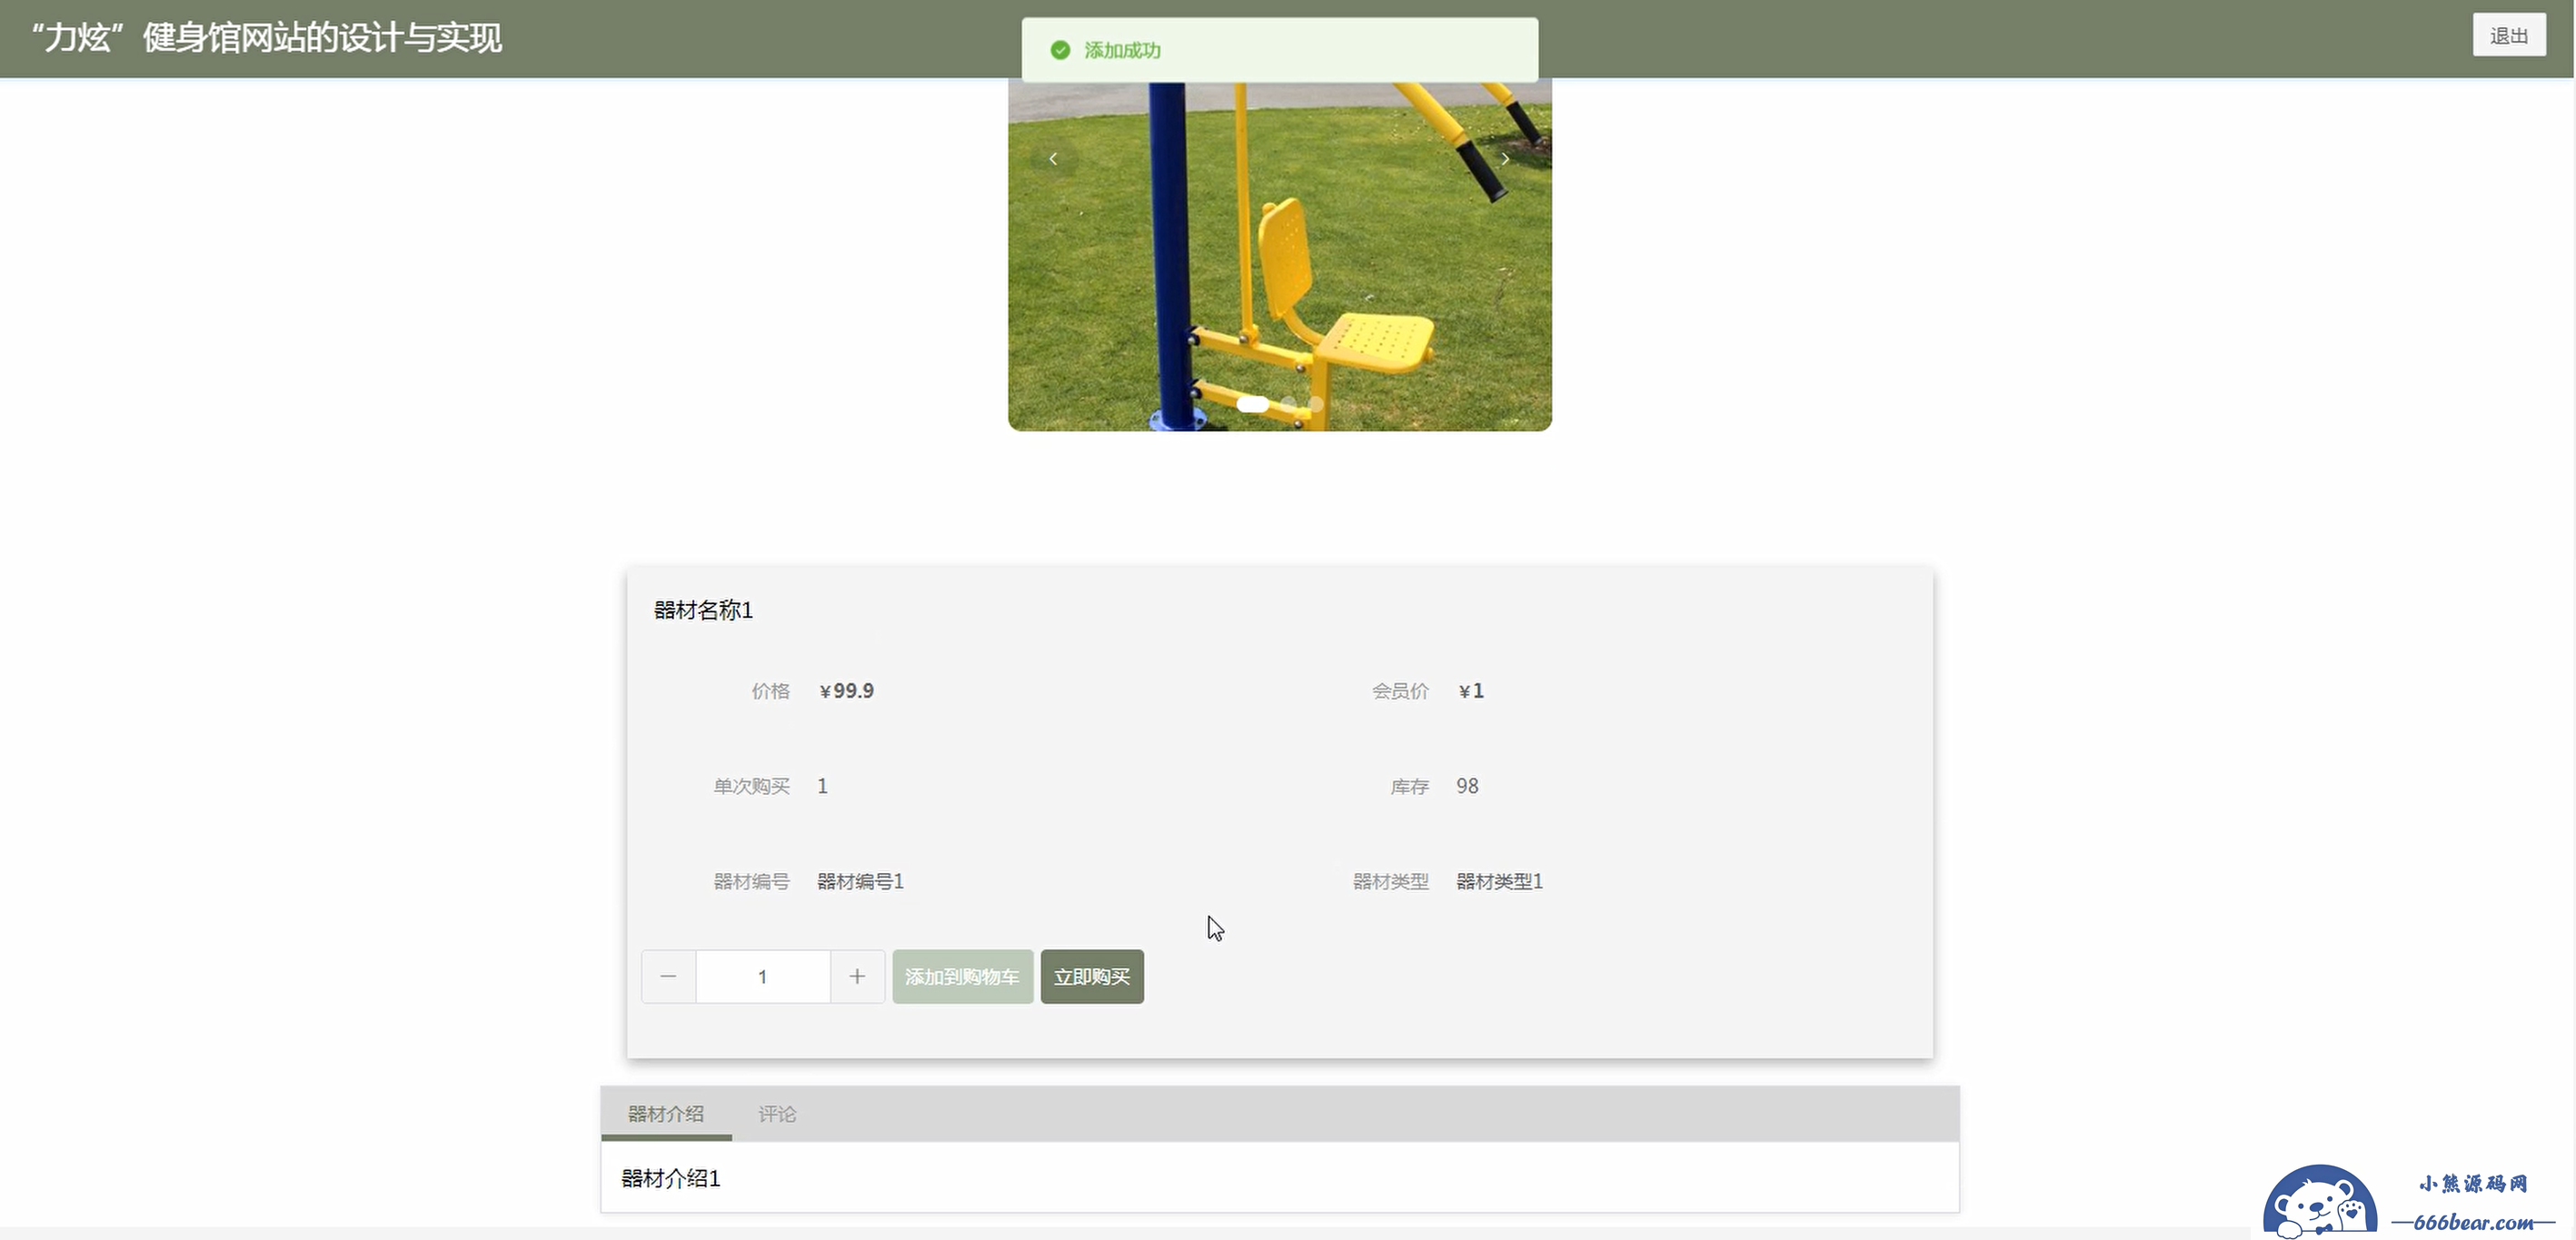Image resolution: width=2576 pixels, height=1240 pixels.
Task: Select the second carousel indicator dot
Action: pyautogui.click(x=1289, y=404)
